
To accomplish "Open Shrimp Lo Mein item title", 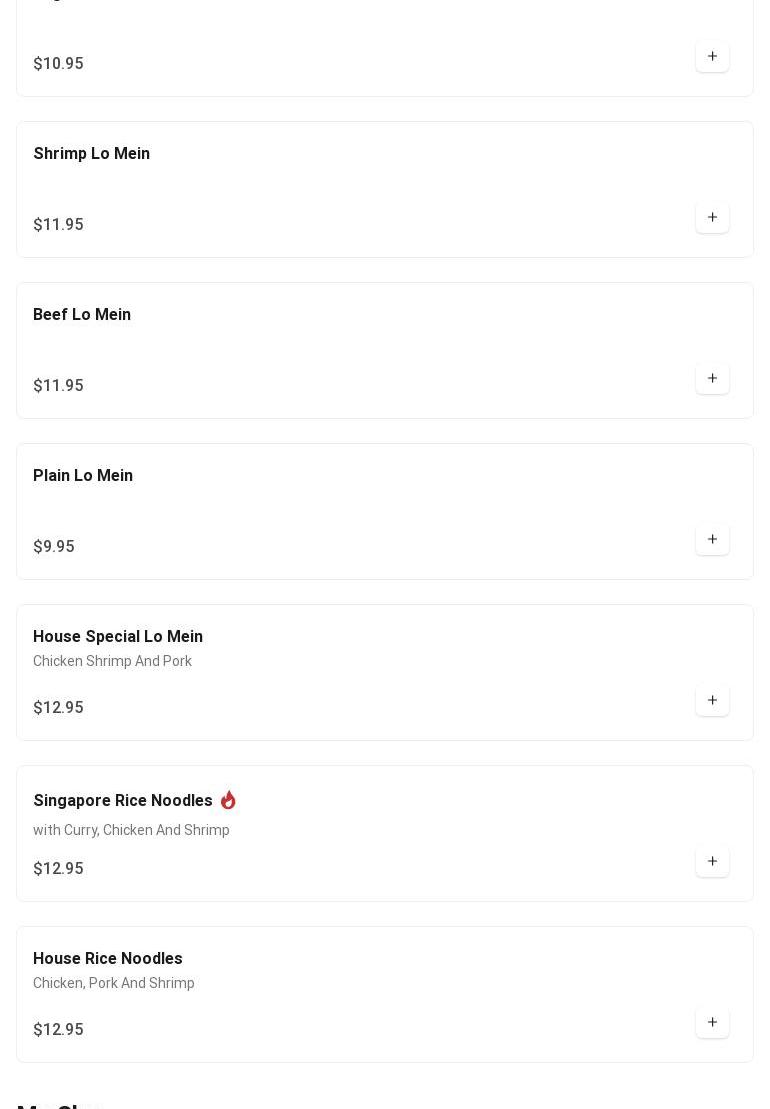I will tap(91, 154).
